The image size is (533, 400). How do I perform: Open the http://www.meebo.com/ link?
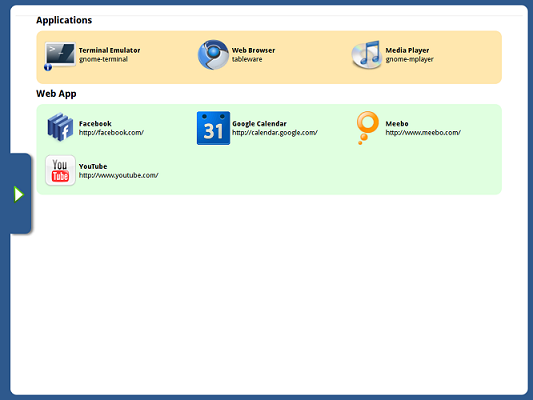[x=423, y=133]
